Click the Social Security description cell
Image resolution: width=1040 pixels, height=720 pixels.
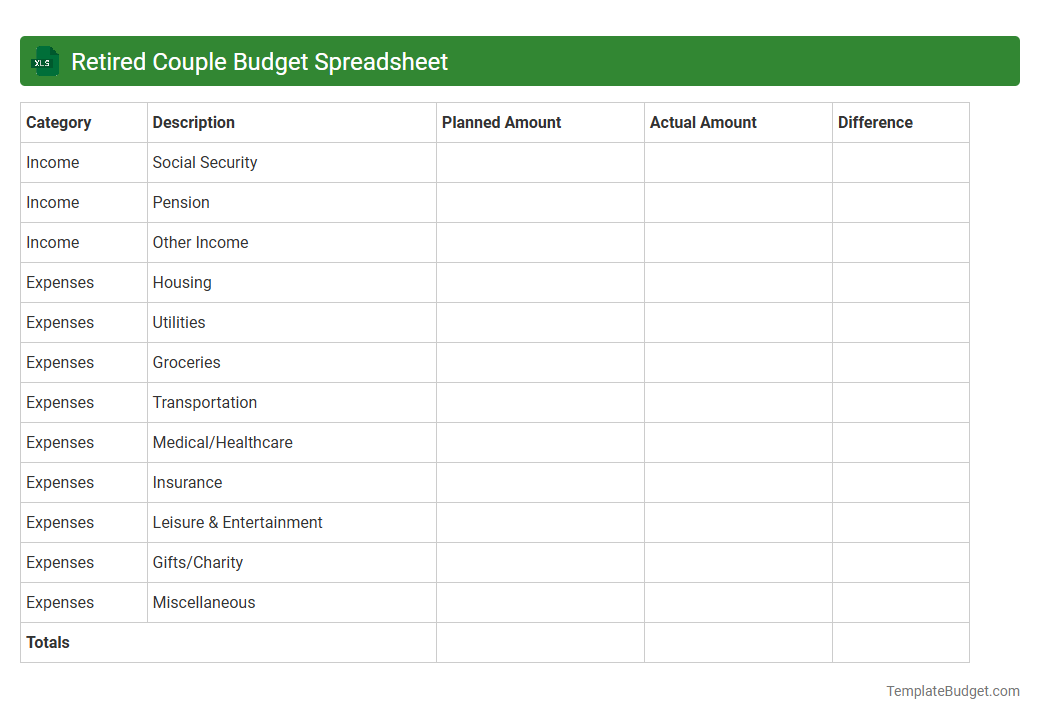click(x=205, y=162)
